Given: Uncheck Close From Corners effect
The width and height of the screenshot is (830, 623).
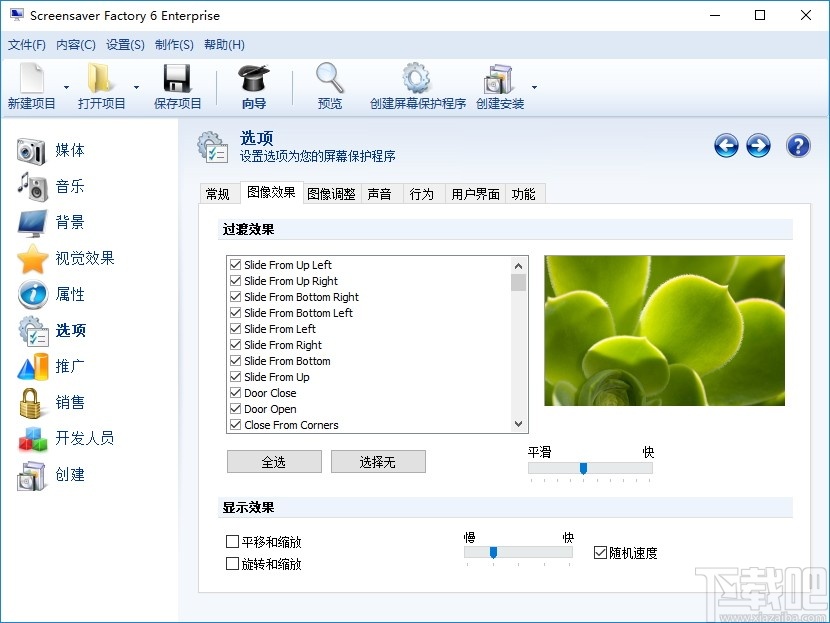Looking at the screenshot, I should 236,425.
